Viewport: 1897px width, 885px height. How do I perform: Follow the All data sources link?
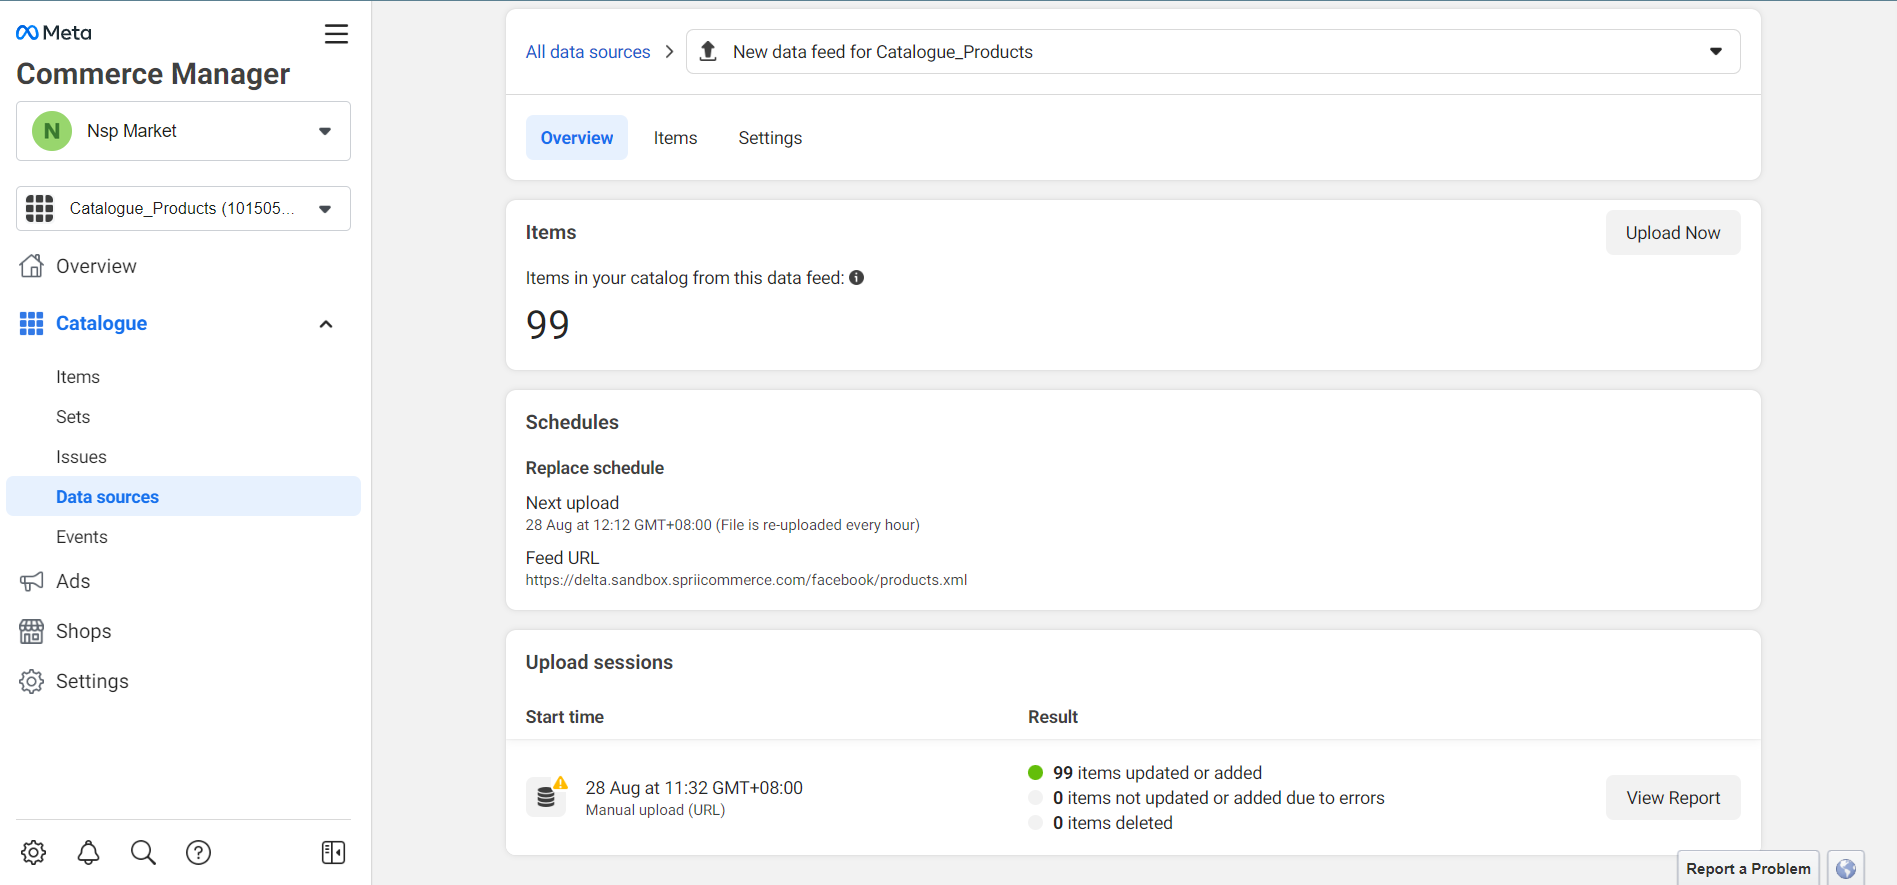coord(588,51)
